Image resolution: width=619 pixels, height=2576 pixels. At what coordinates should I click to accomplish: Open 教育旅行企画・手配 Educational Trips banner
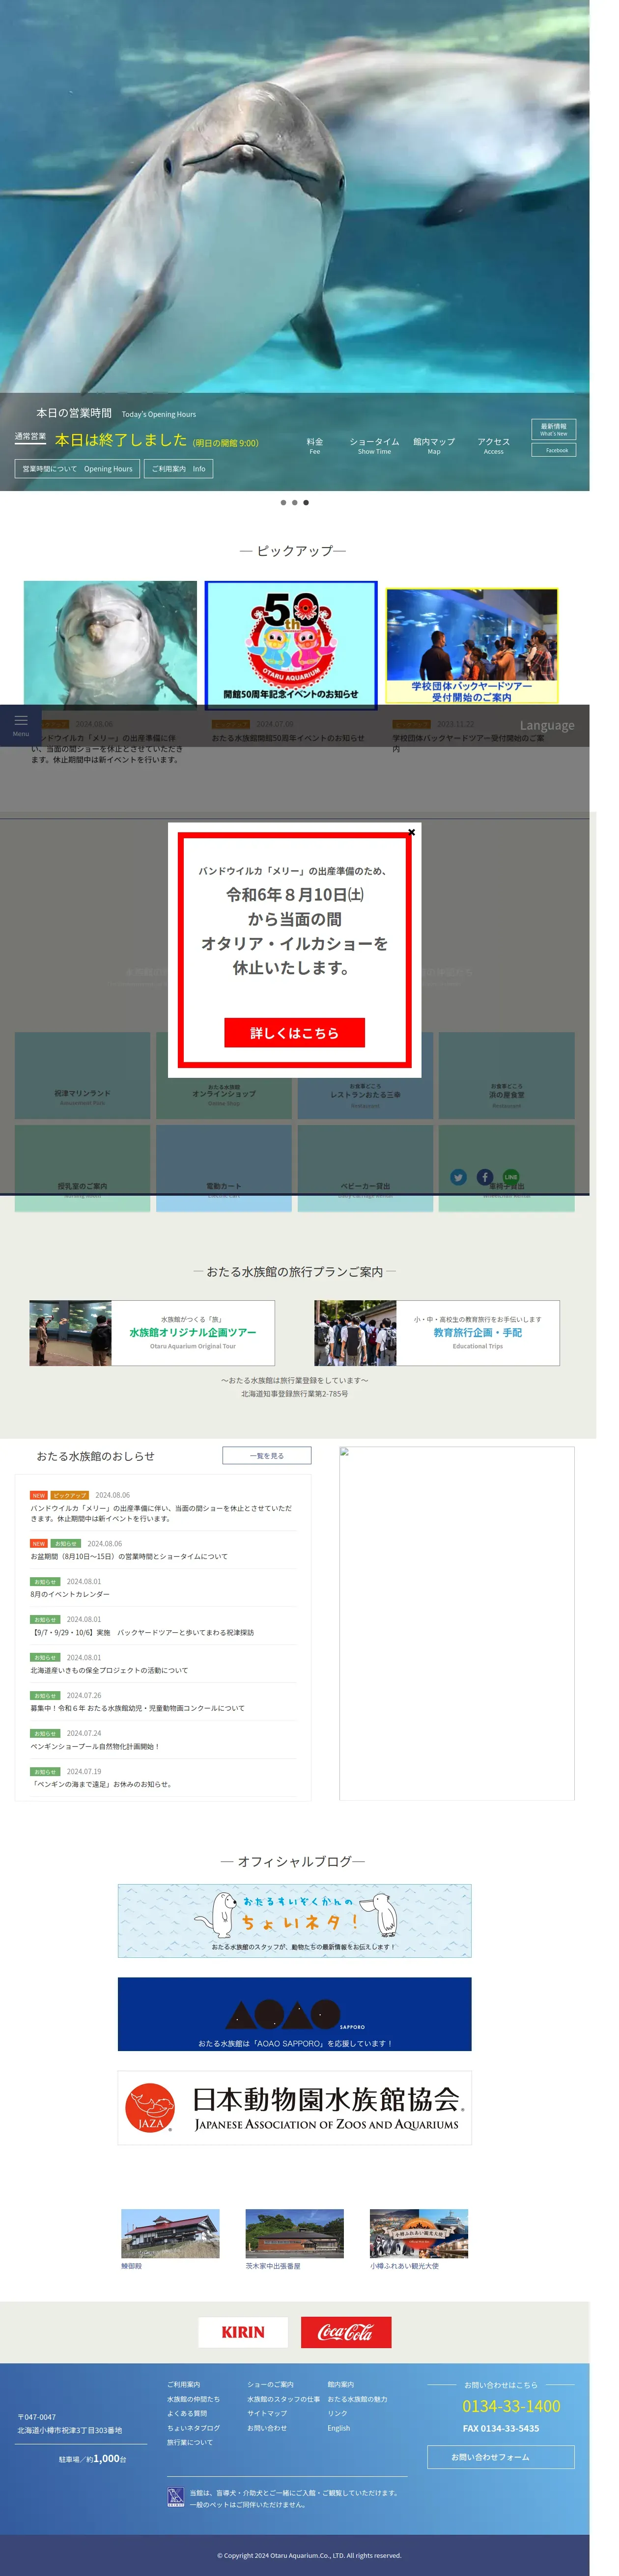[437, 1333]
